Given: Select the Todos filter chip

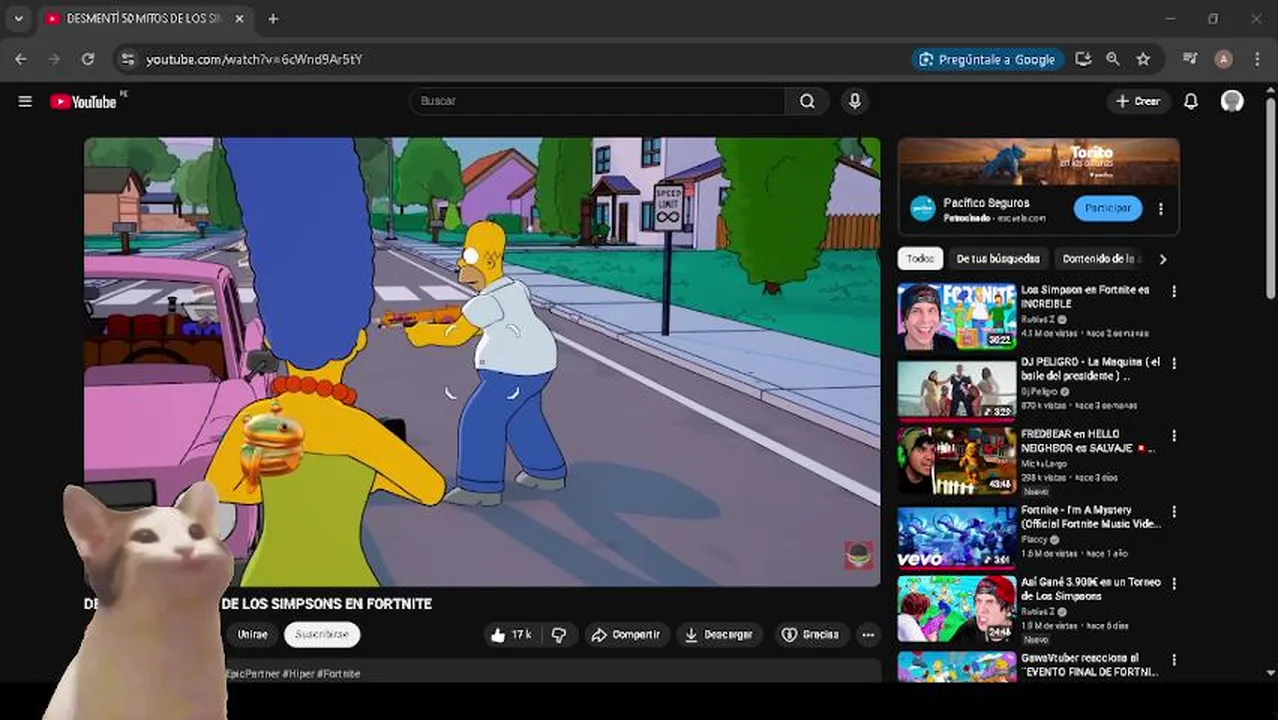Looking at the screenshot, I should (x=920, y=259).
